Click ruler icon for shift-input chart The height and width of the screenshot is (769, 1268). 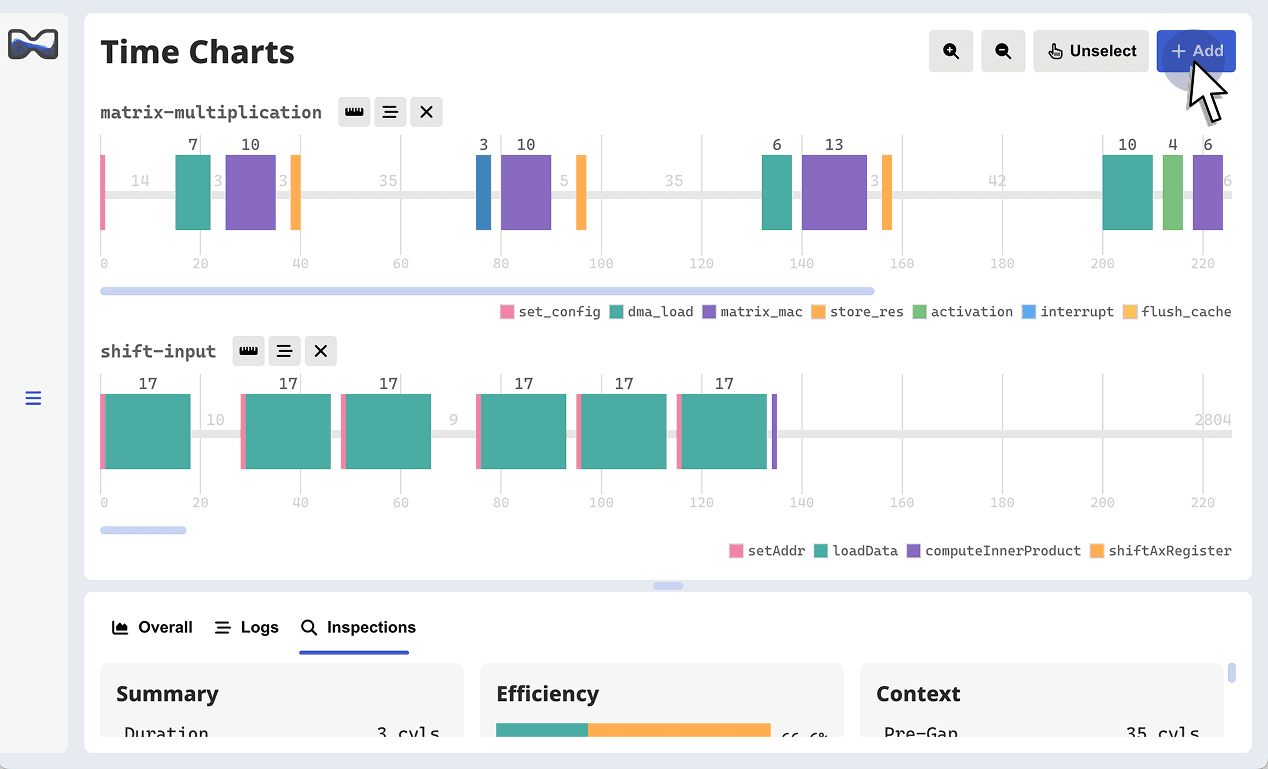pyautogui.click(x=248, y=351)
